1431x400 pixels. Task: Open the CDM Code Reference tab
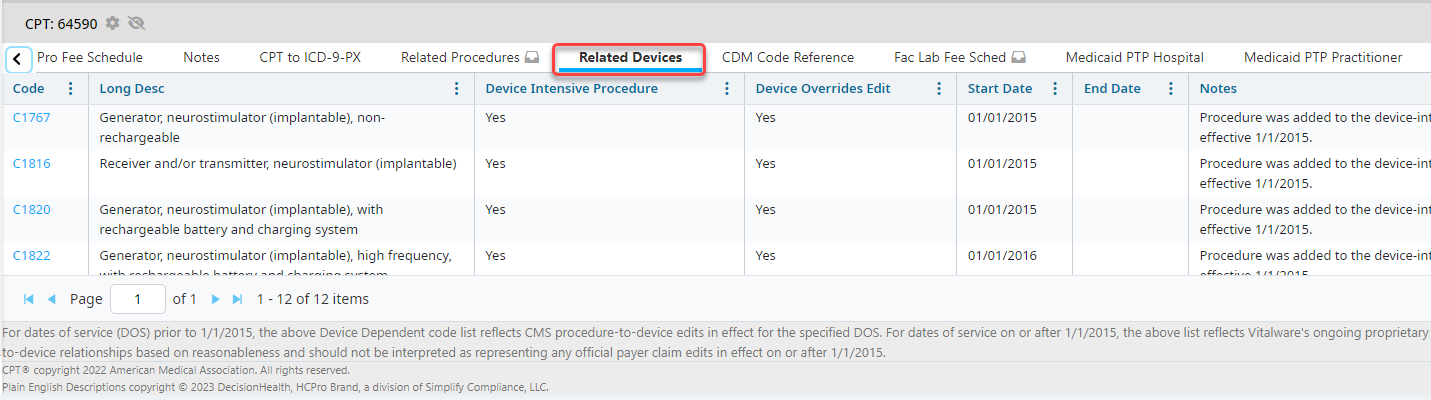(787, 58)
